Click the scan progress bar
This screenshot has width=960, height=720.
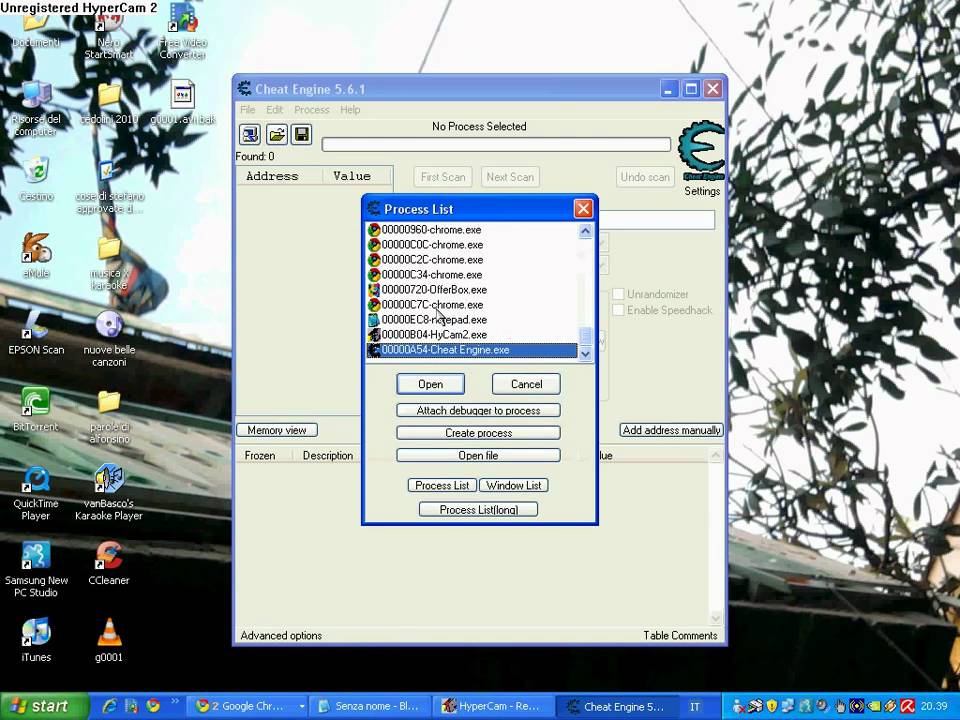tap(496, 144)
